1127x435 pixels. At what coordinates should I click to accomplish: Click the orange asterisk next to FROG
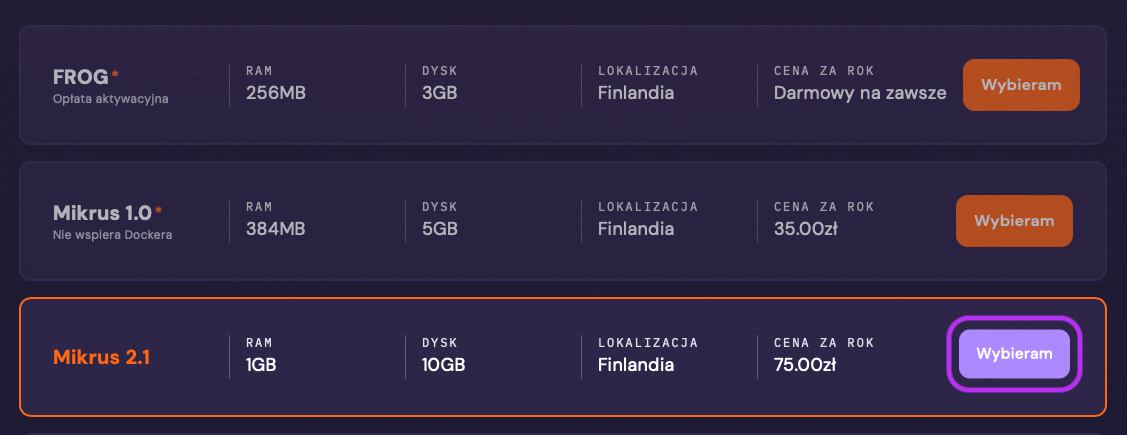pyautogui.click(x=115, y=73)
